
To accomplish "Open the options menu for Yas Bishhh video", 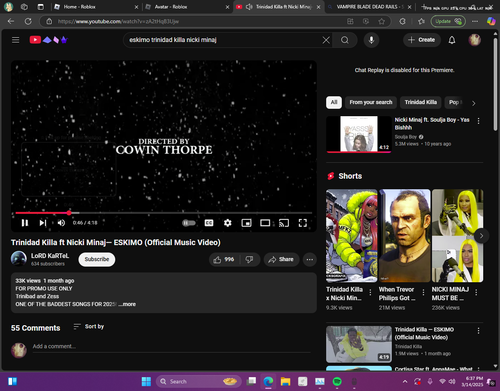I will click(478, 121).
